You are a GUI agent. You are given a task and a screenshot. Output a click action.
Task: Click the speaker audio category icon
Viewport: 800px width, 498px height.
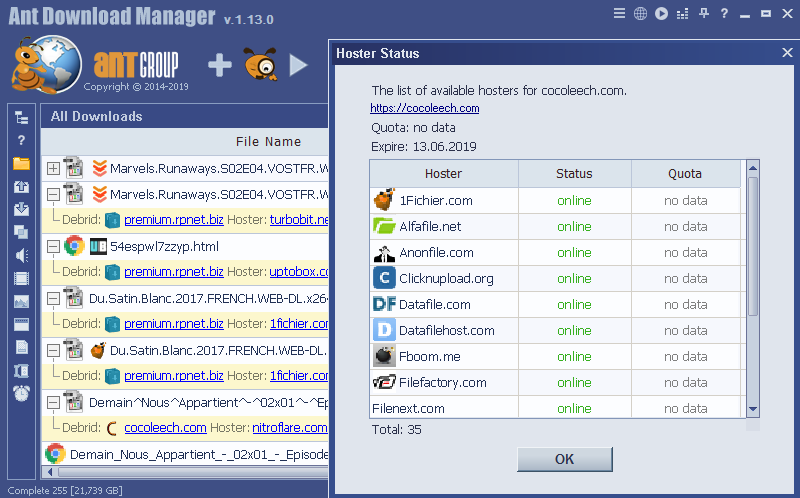pyautogui.click(x=21, y=255)
